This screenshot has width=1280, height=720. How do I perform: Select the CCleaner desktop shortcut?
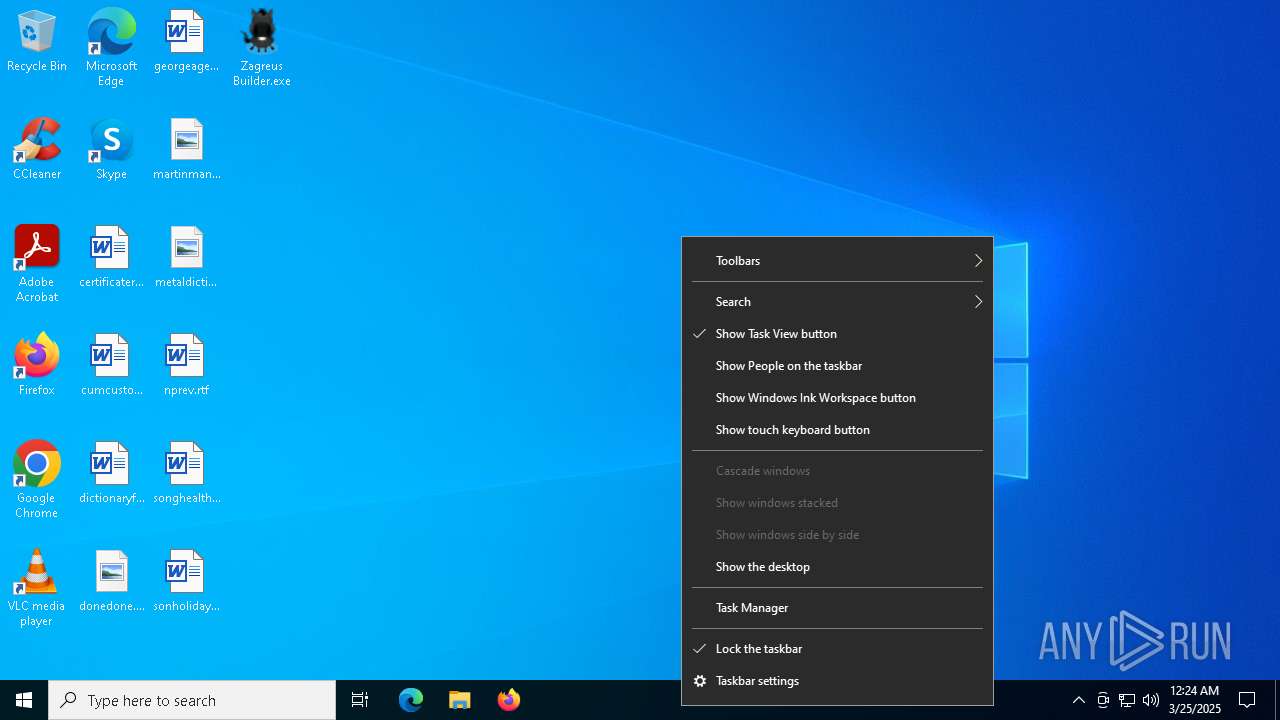pyautogui.click(x=37, y=150)
